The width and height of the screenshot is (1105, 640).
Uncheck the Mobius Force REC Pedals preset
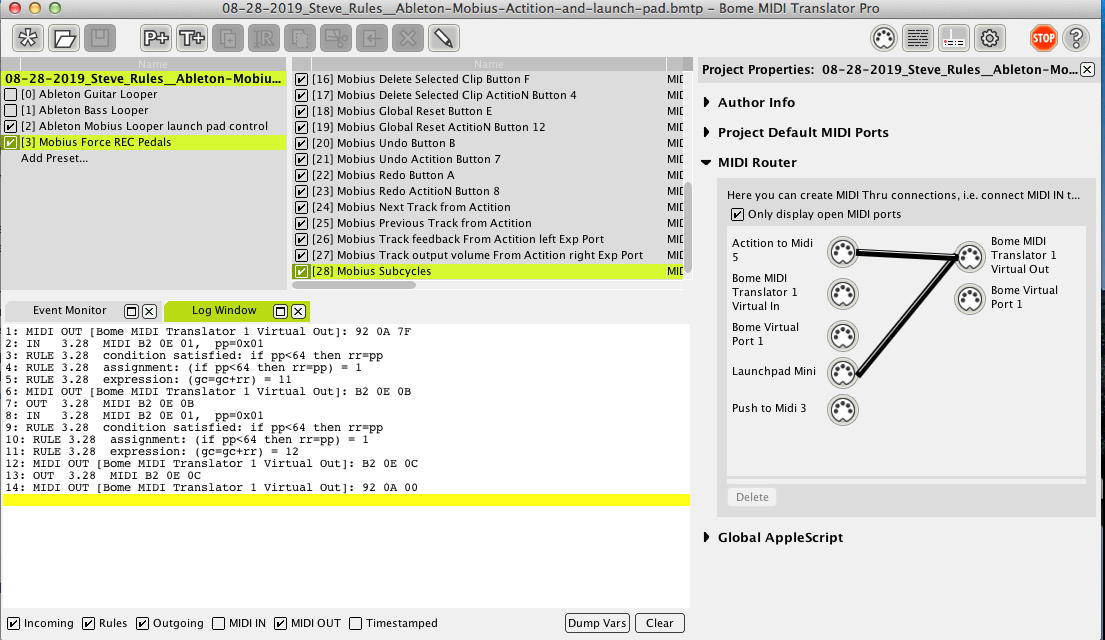click(11, 142)
